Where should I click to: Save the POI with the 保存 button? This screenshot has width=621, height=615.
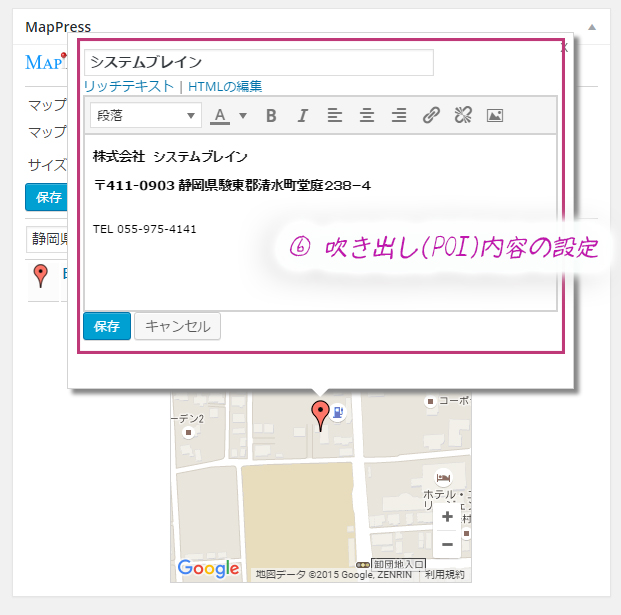coord(106,326)
